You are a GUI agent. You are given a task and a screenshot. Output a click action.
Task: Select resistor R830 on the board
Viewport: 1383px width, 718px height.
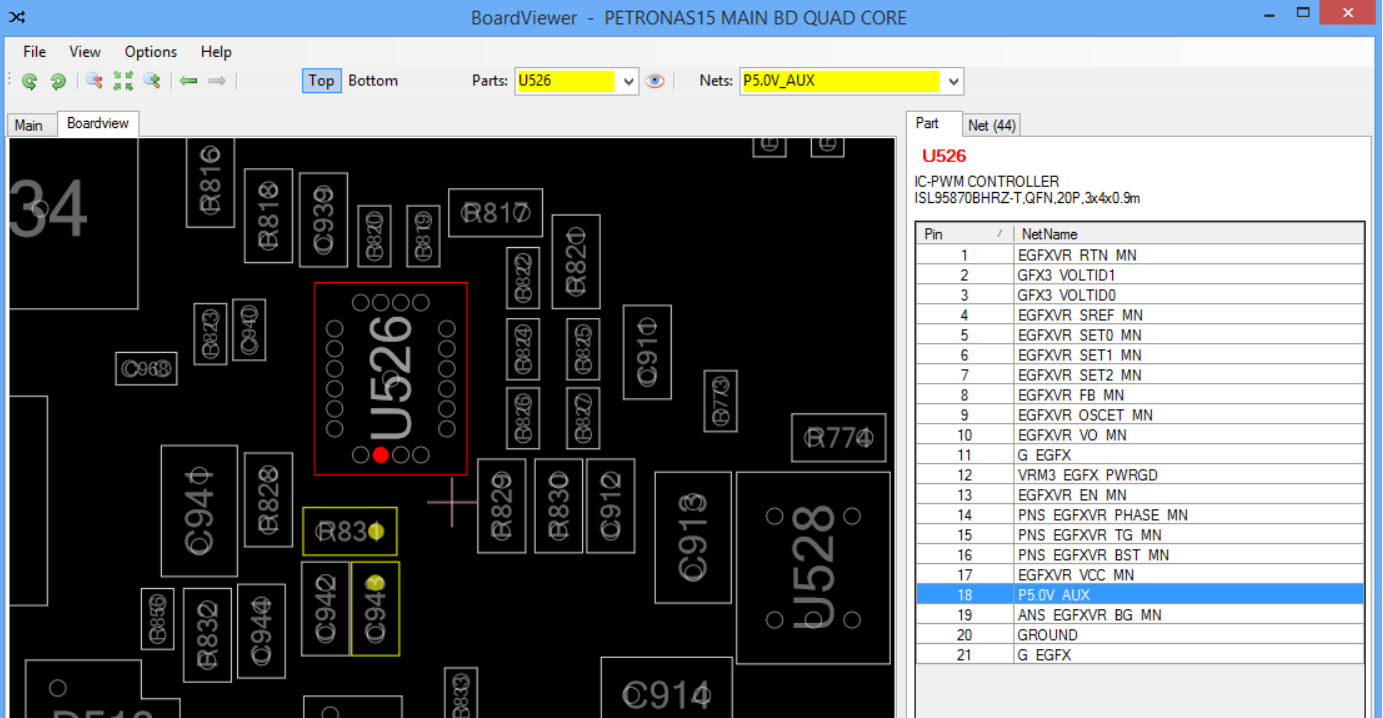558,506
